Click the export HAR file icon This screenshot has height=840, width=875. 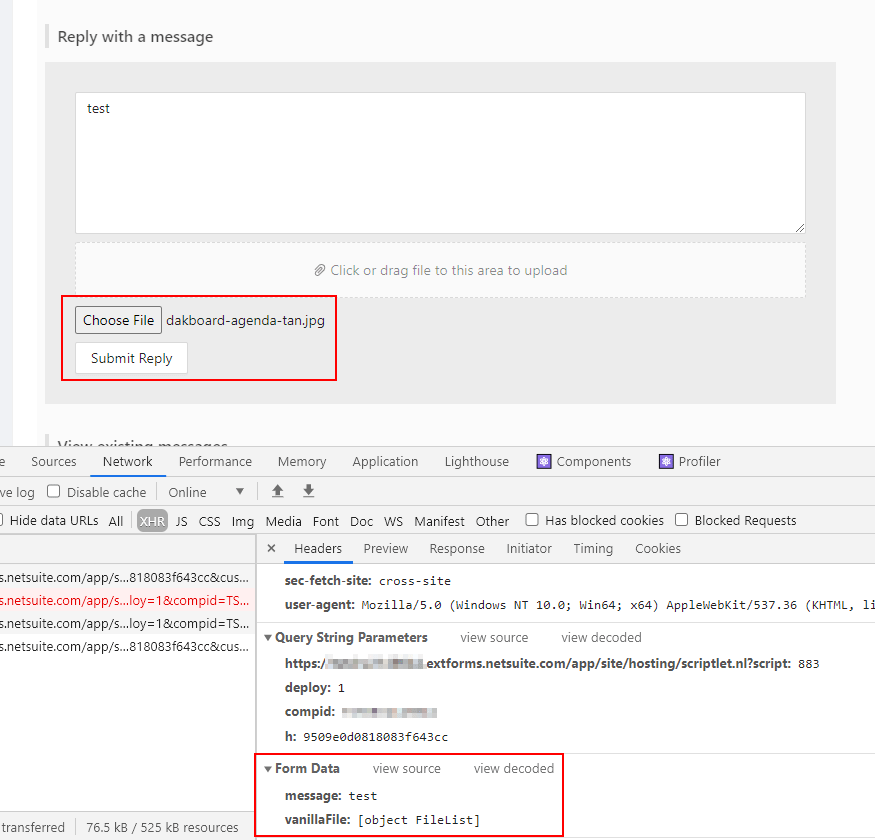click(308, 491)
